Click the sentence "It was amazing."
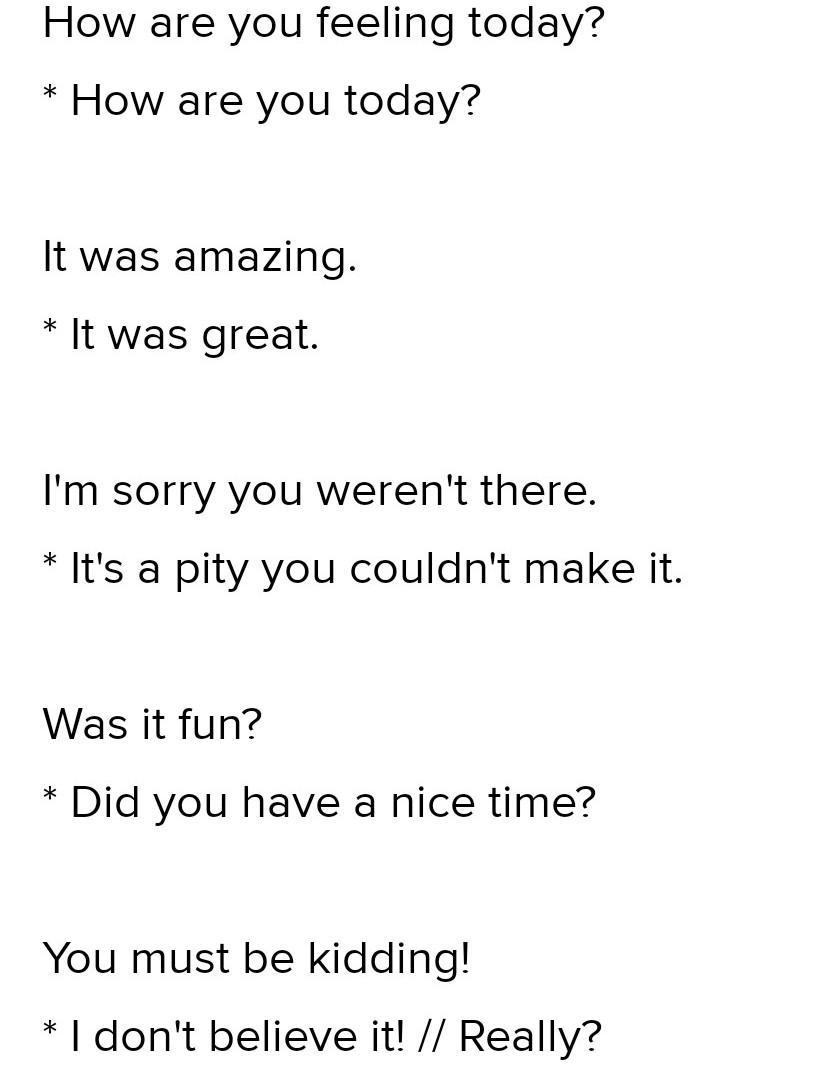This screenshot has width=831, height=1087. (x=199, y=257)
